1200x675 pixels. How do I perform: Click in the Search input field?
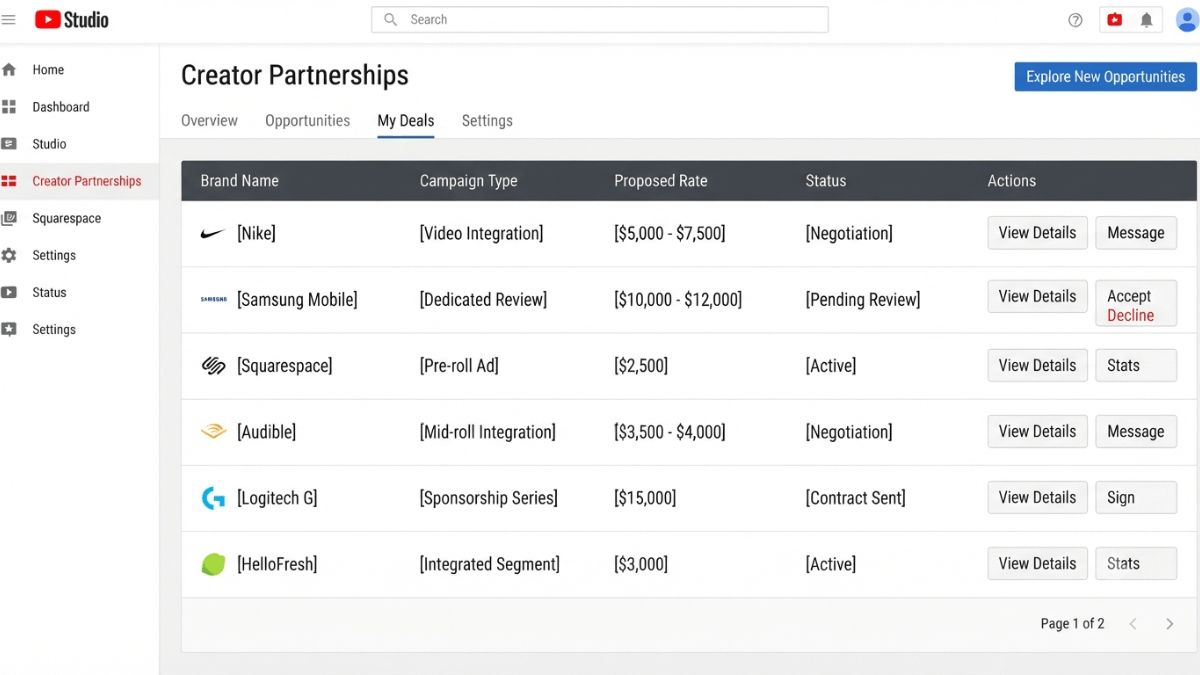[x=600, y=20]
